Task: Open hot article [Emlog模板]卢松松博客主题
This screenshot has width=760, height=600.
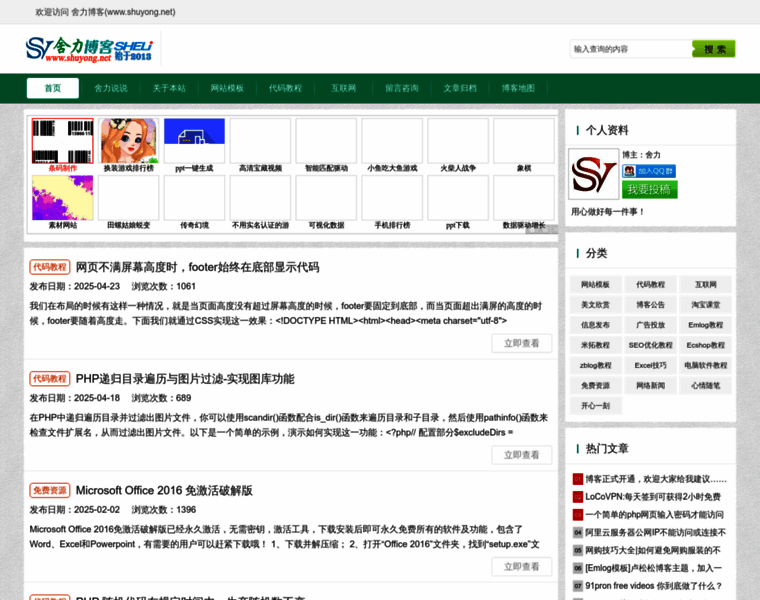Action: [x=653, y=568]
